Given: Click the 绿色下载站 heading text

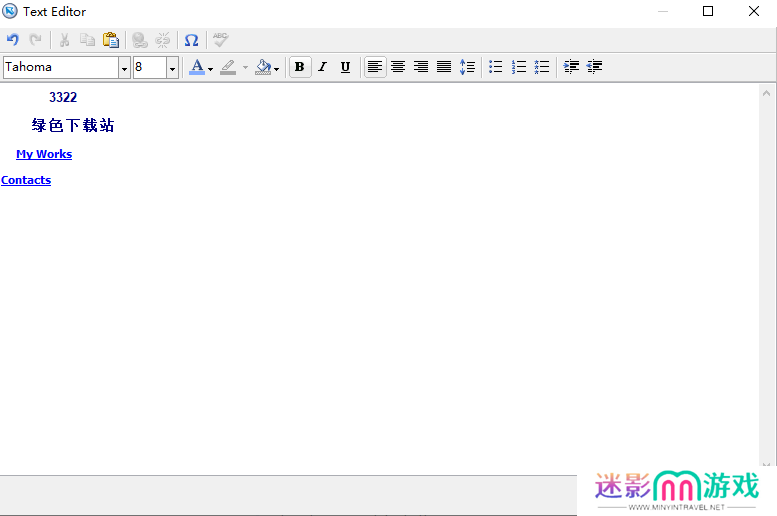Looking at the screenshot, I should coord(73,125).
